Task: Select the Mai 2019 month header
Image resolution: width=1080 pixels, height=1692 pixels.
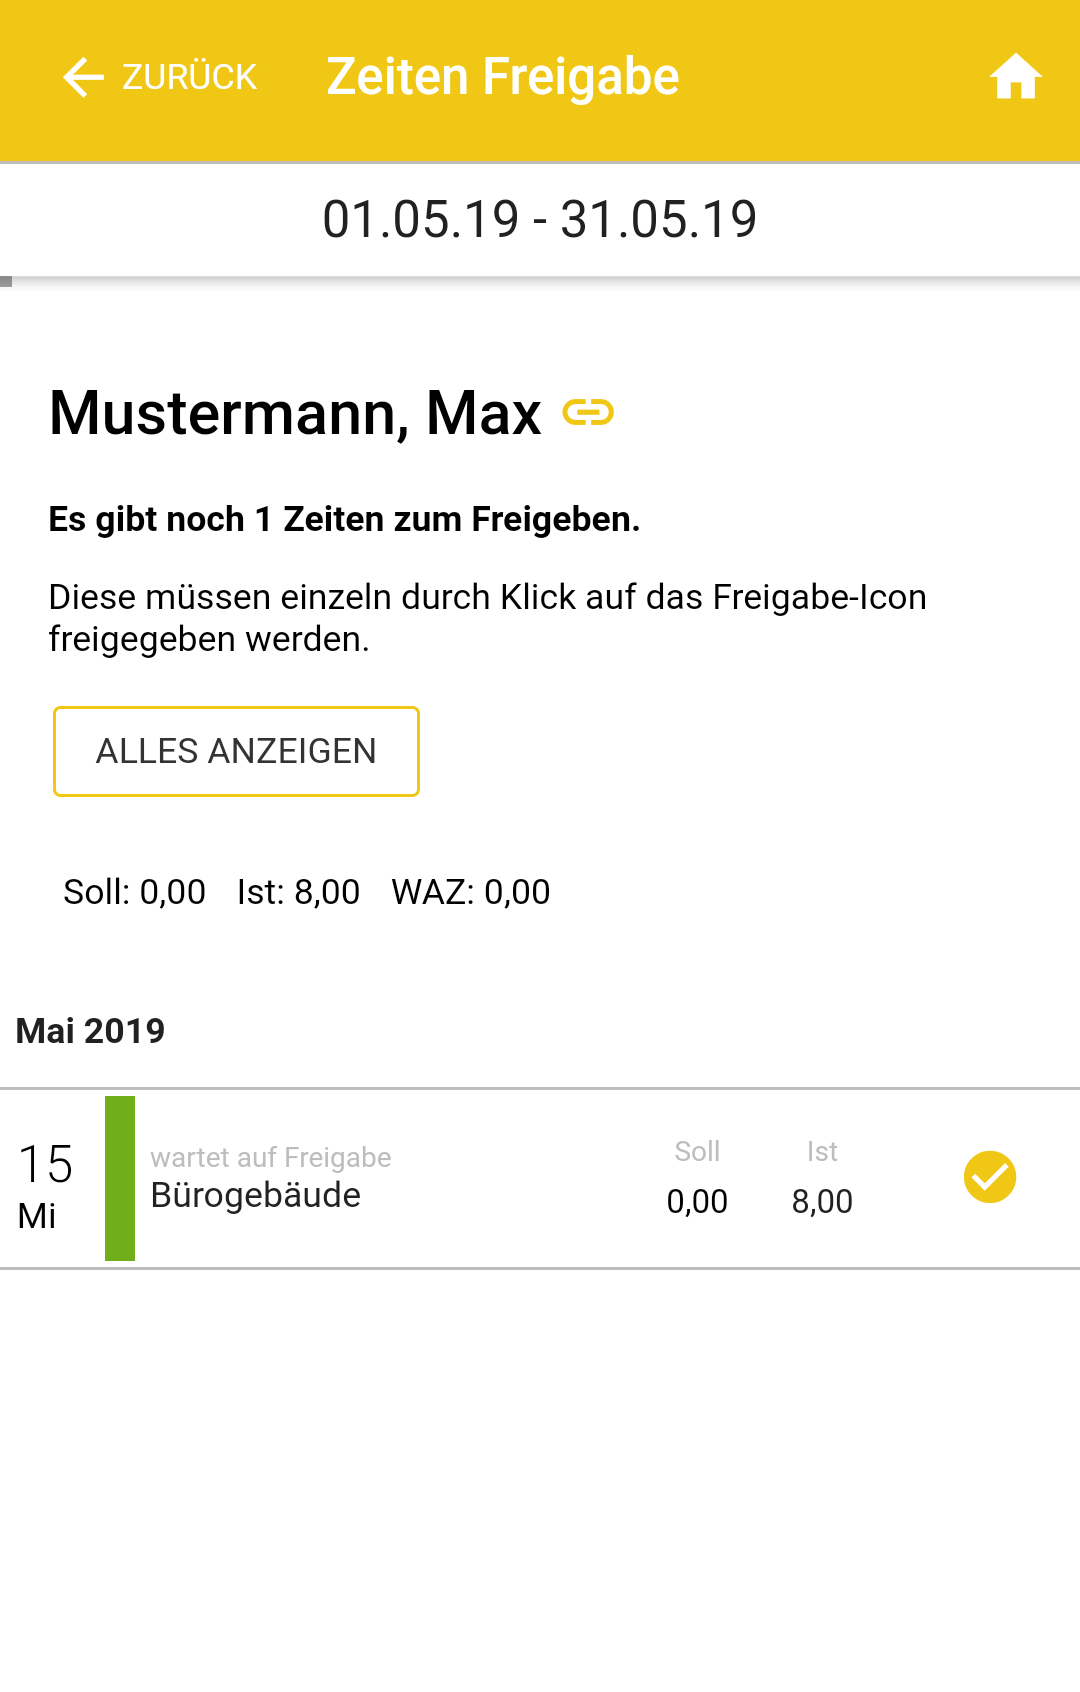Action: pos(91,1031)
